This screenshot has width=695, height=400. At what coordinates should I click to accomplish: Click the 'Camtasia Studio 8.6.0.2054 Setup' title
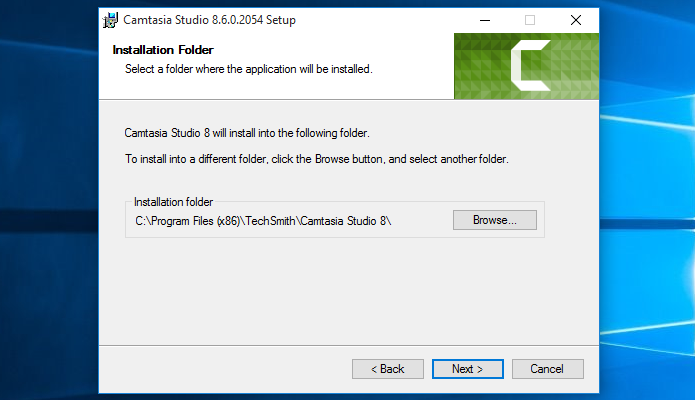click(209, 20)
